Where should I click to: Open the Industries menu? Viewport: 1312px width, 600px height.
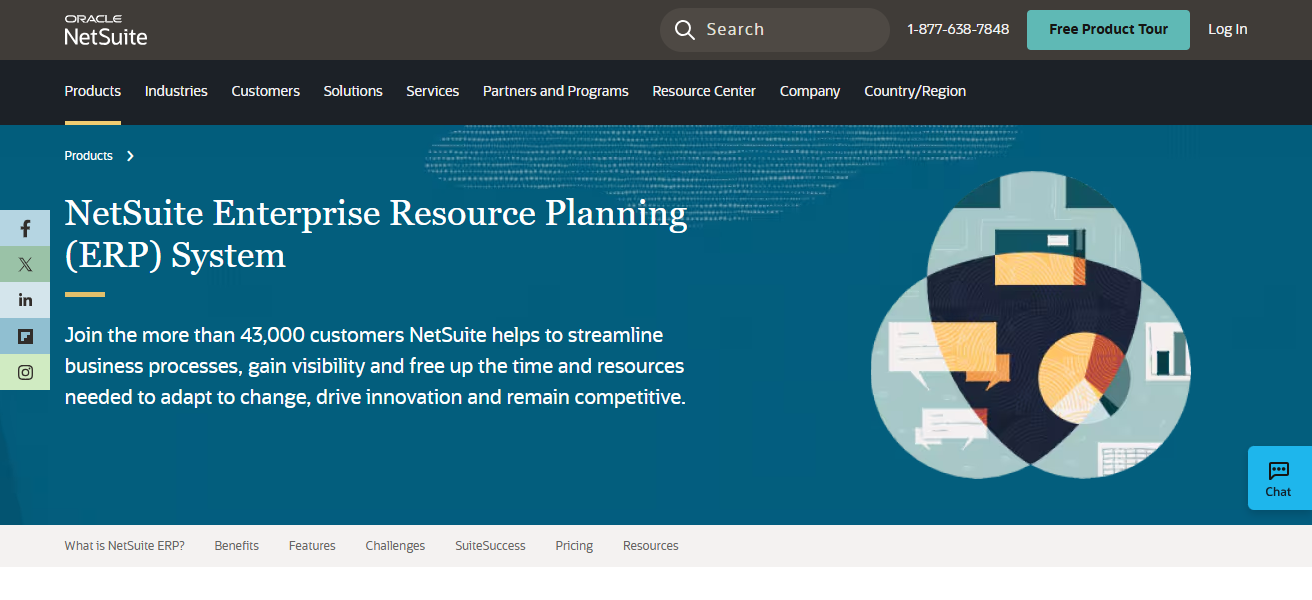176,91
